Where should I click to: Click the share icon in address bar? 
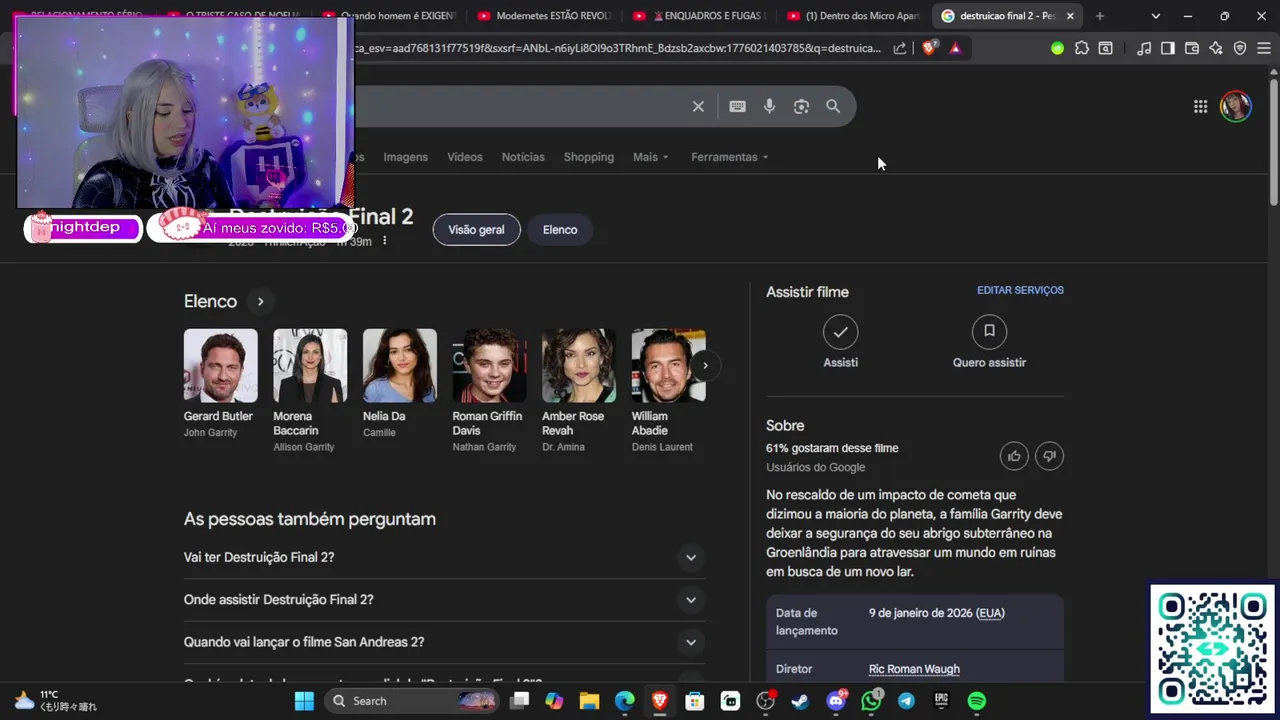click(900, 48)
